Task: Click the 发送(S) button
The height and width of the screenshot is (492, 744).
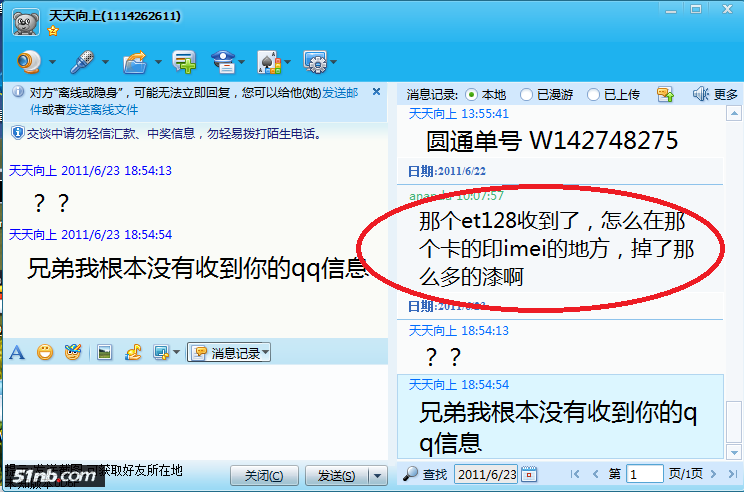Action: tap(336, 475)
